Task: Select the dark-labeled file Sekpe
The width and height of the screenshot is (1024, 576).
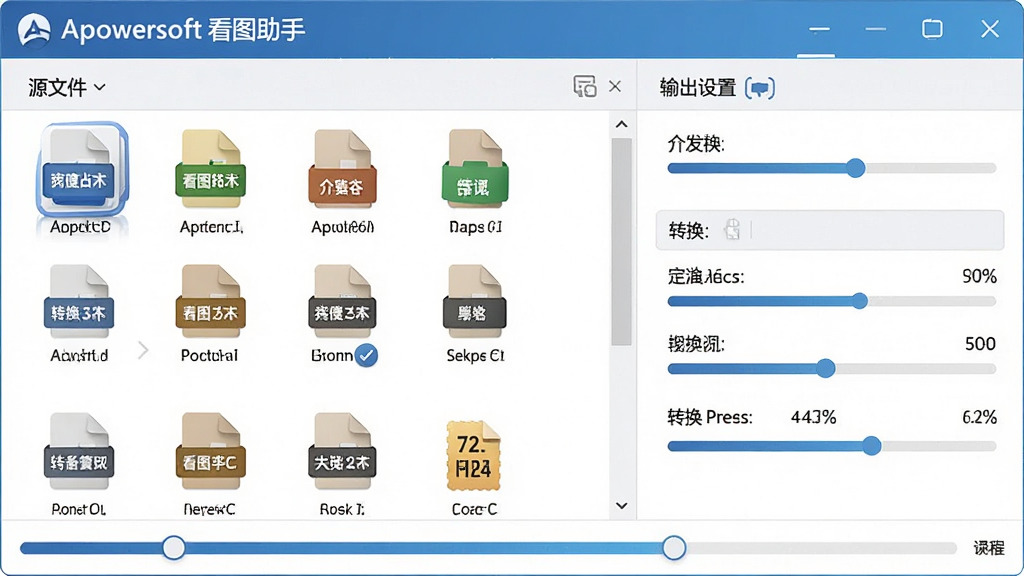Action: pyautogui.click(x=475, y=313)
